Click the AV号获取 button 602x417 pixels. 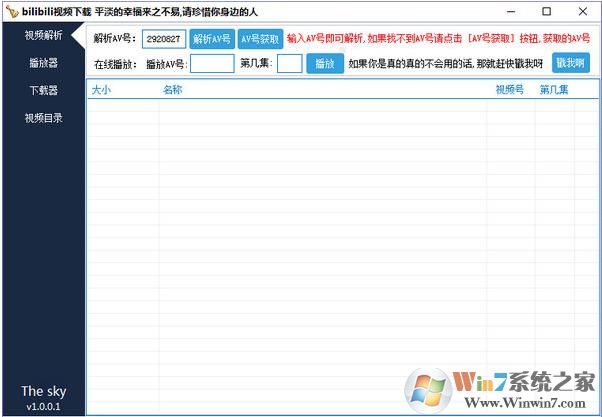tap(260, 39)
